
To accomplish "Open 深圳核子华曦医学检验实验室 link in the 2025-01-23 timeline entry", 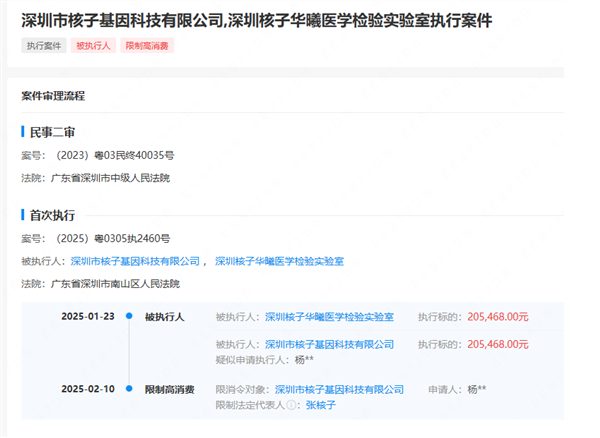I will [329, 317].
